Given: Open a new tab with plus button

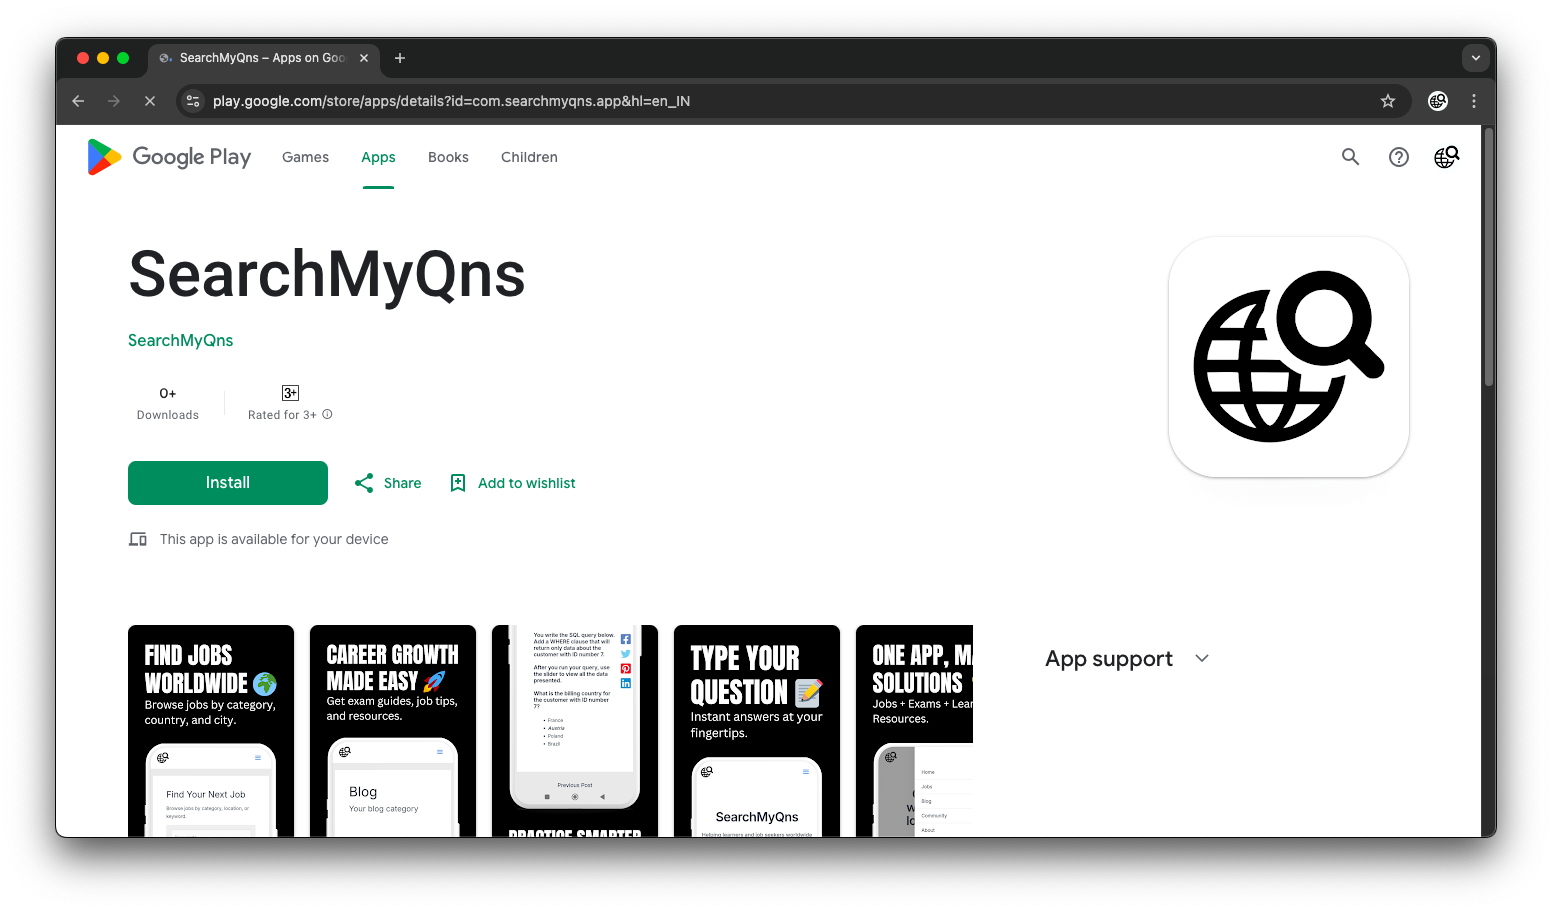Looking at the screenshot, I should pyautogui.click(x=400, y=58).
